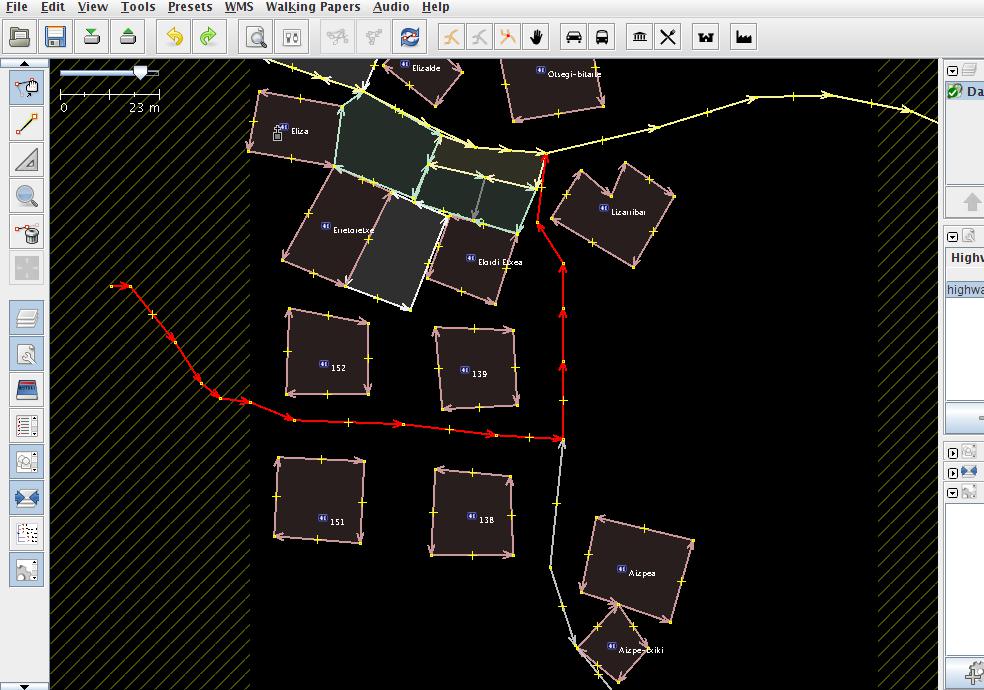Click the Save file icon
Image resolution: width=984 pixels, height=690 pixels.
pyautogui.click(x=54, y=37)
